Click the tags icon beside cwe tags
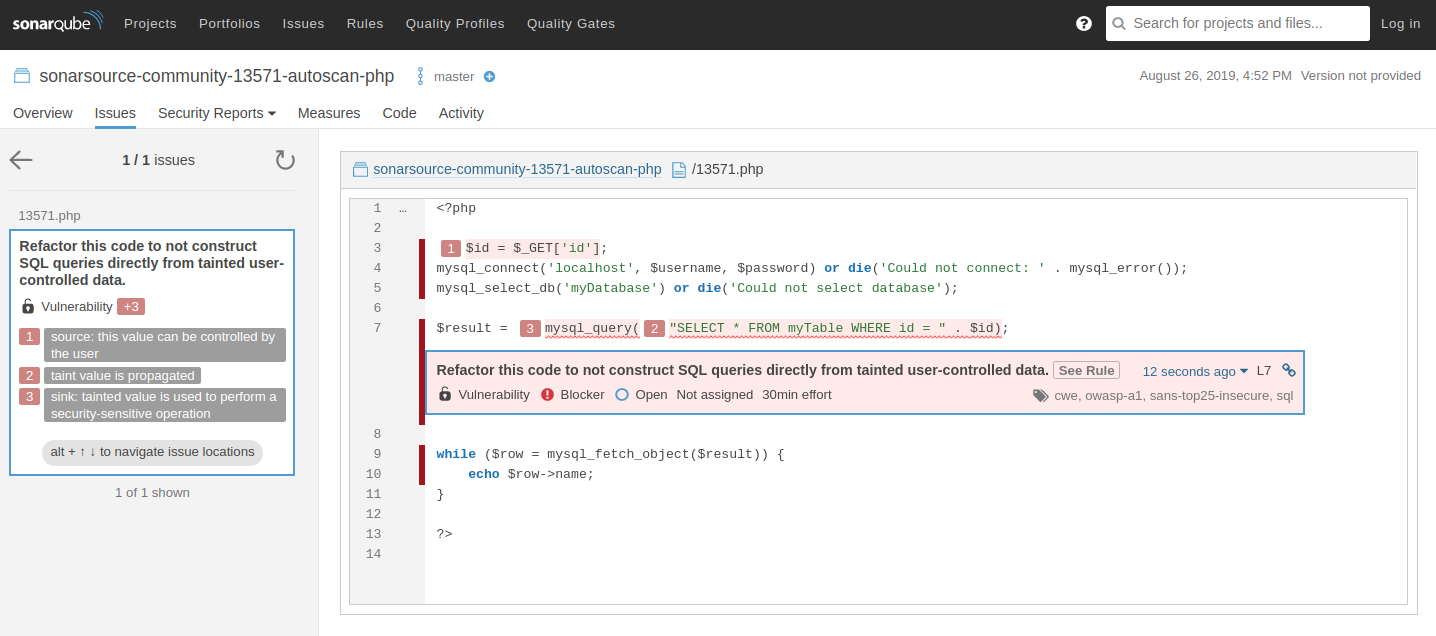The image size is (1436, 636). pyautogui.click(x=1041, y=395)
